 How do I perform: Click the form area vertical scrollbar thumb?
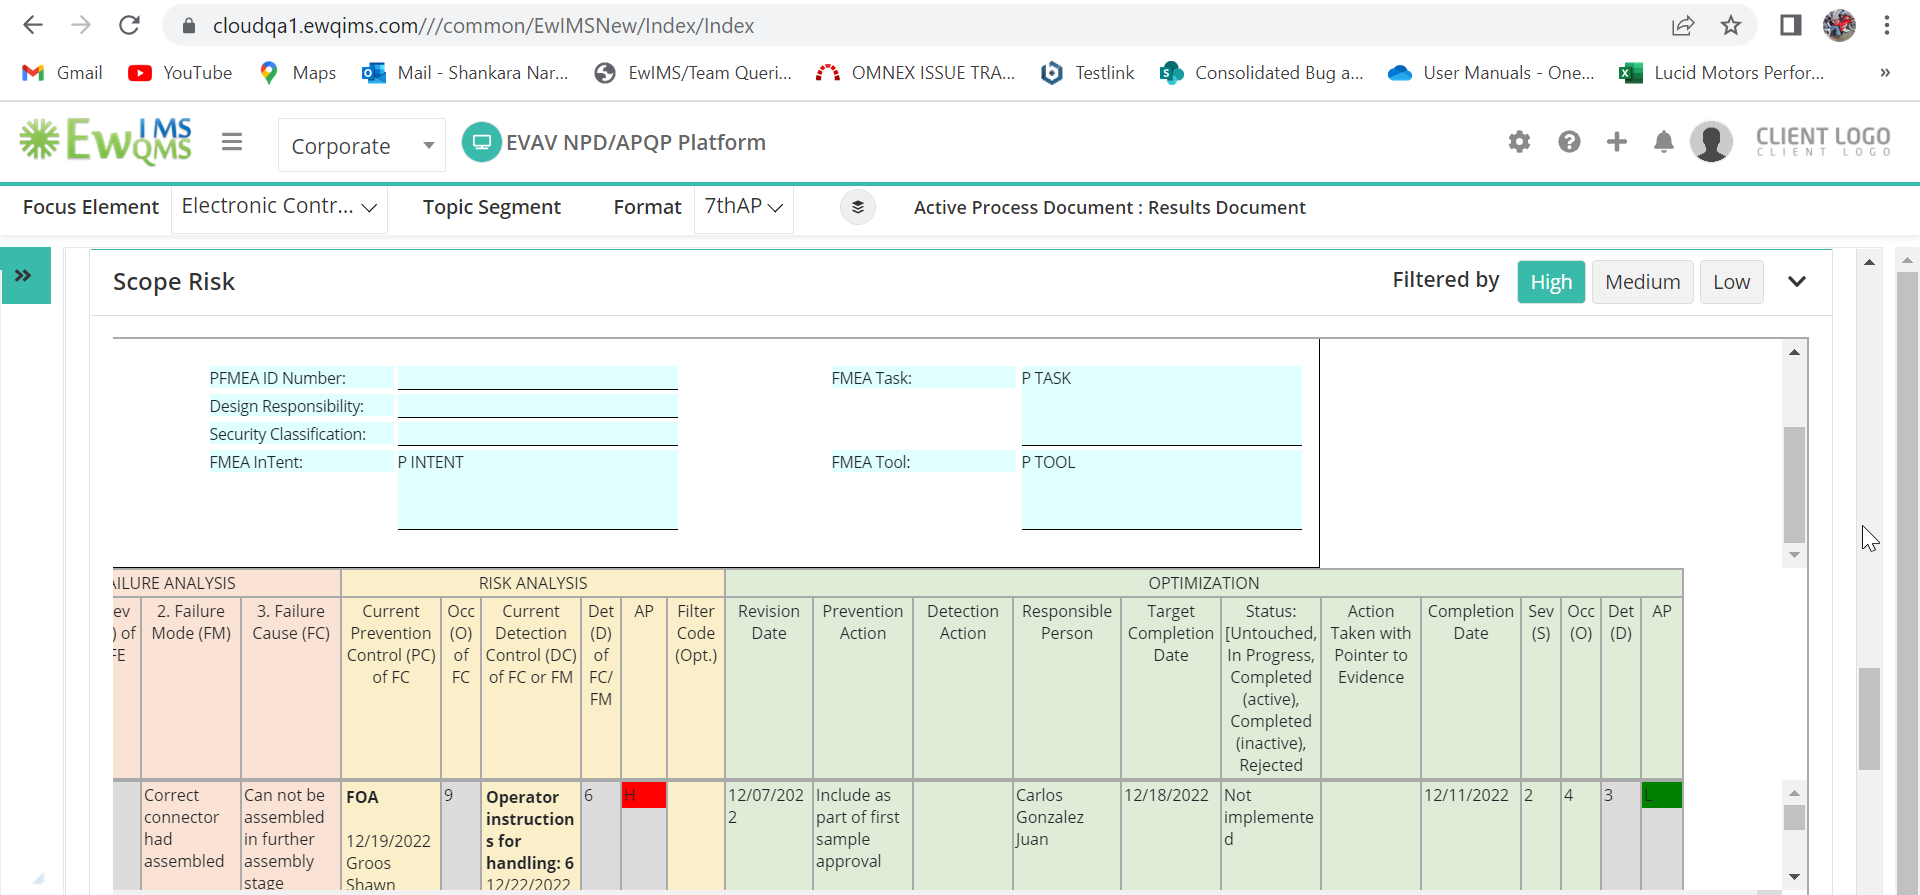1795,484
